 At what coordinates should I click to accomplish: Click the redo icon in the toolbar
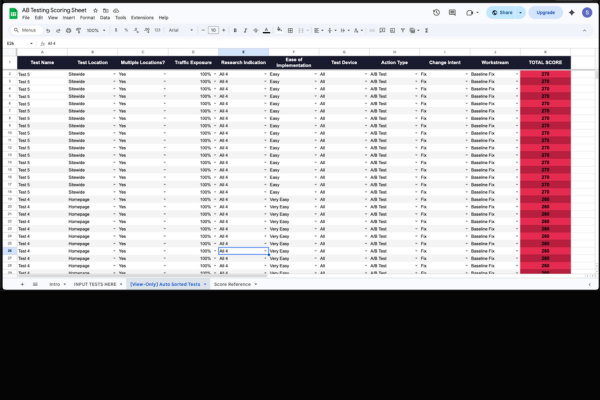click(x=58, y=30)
